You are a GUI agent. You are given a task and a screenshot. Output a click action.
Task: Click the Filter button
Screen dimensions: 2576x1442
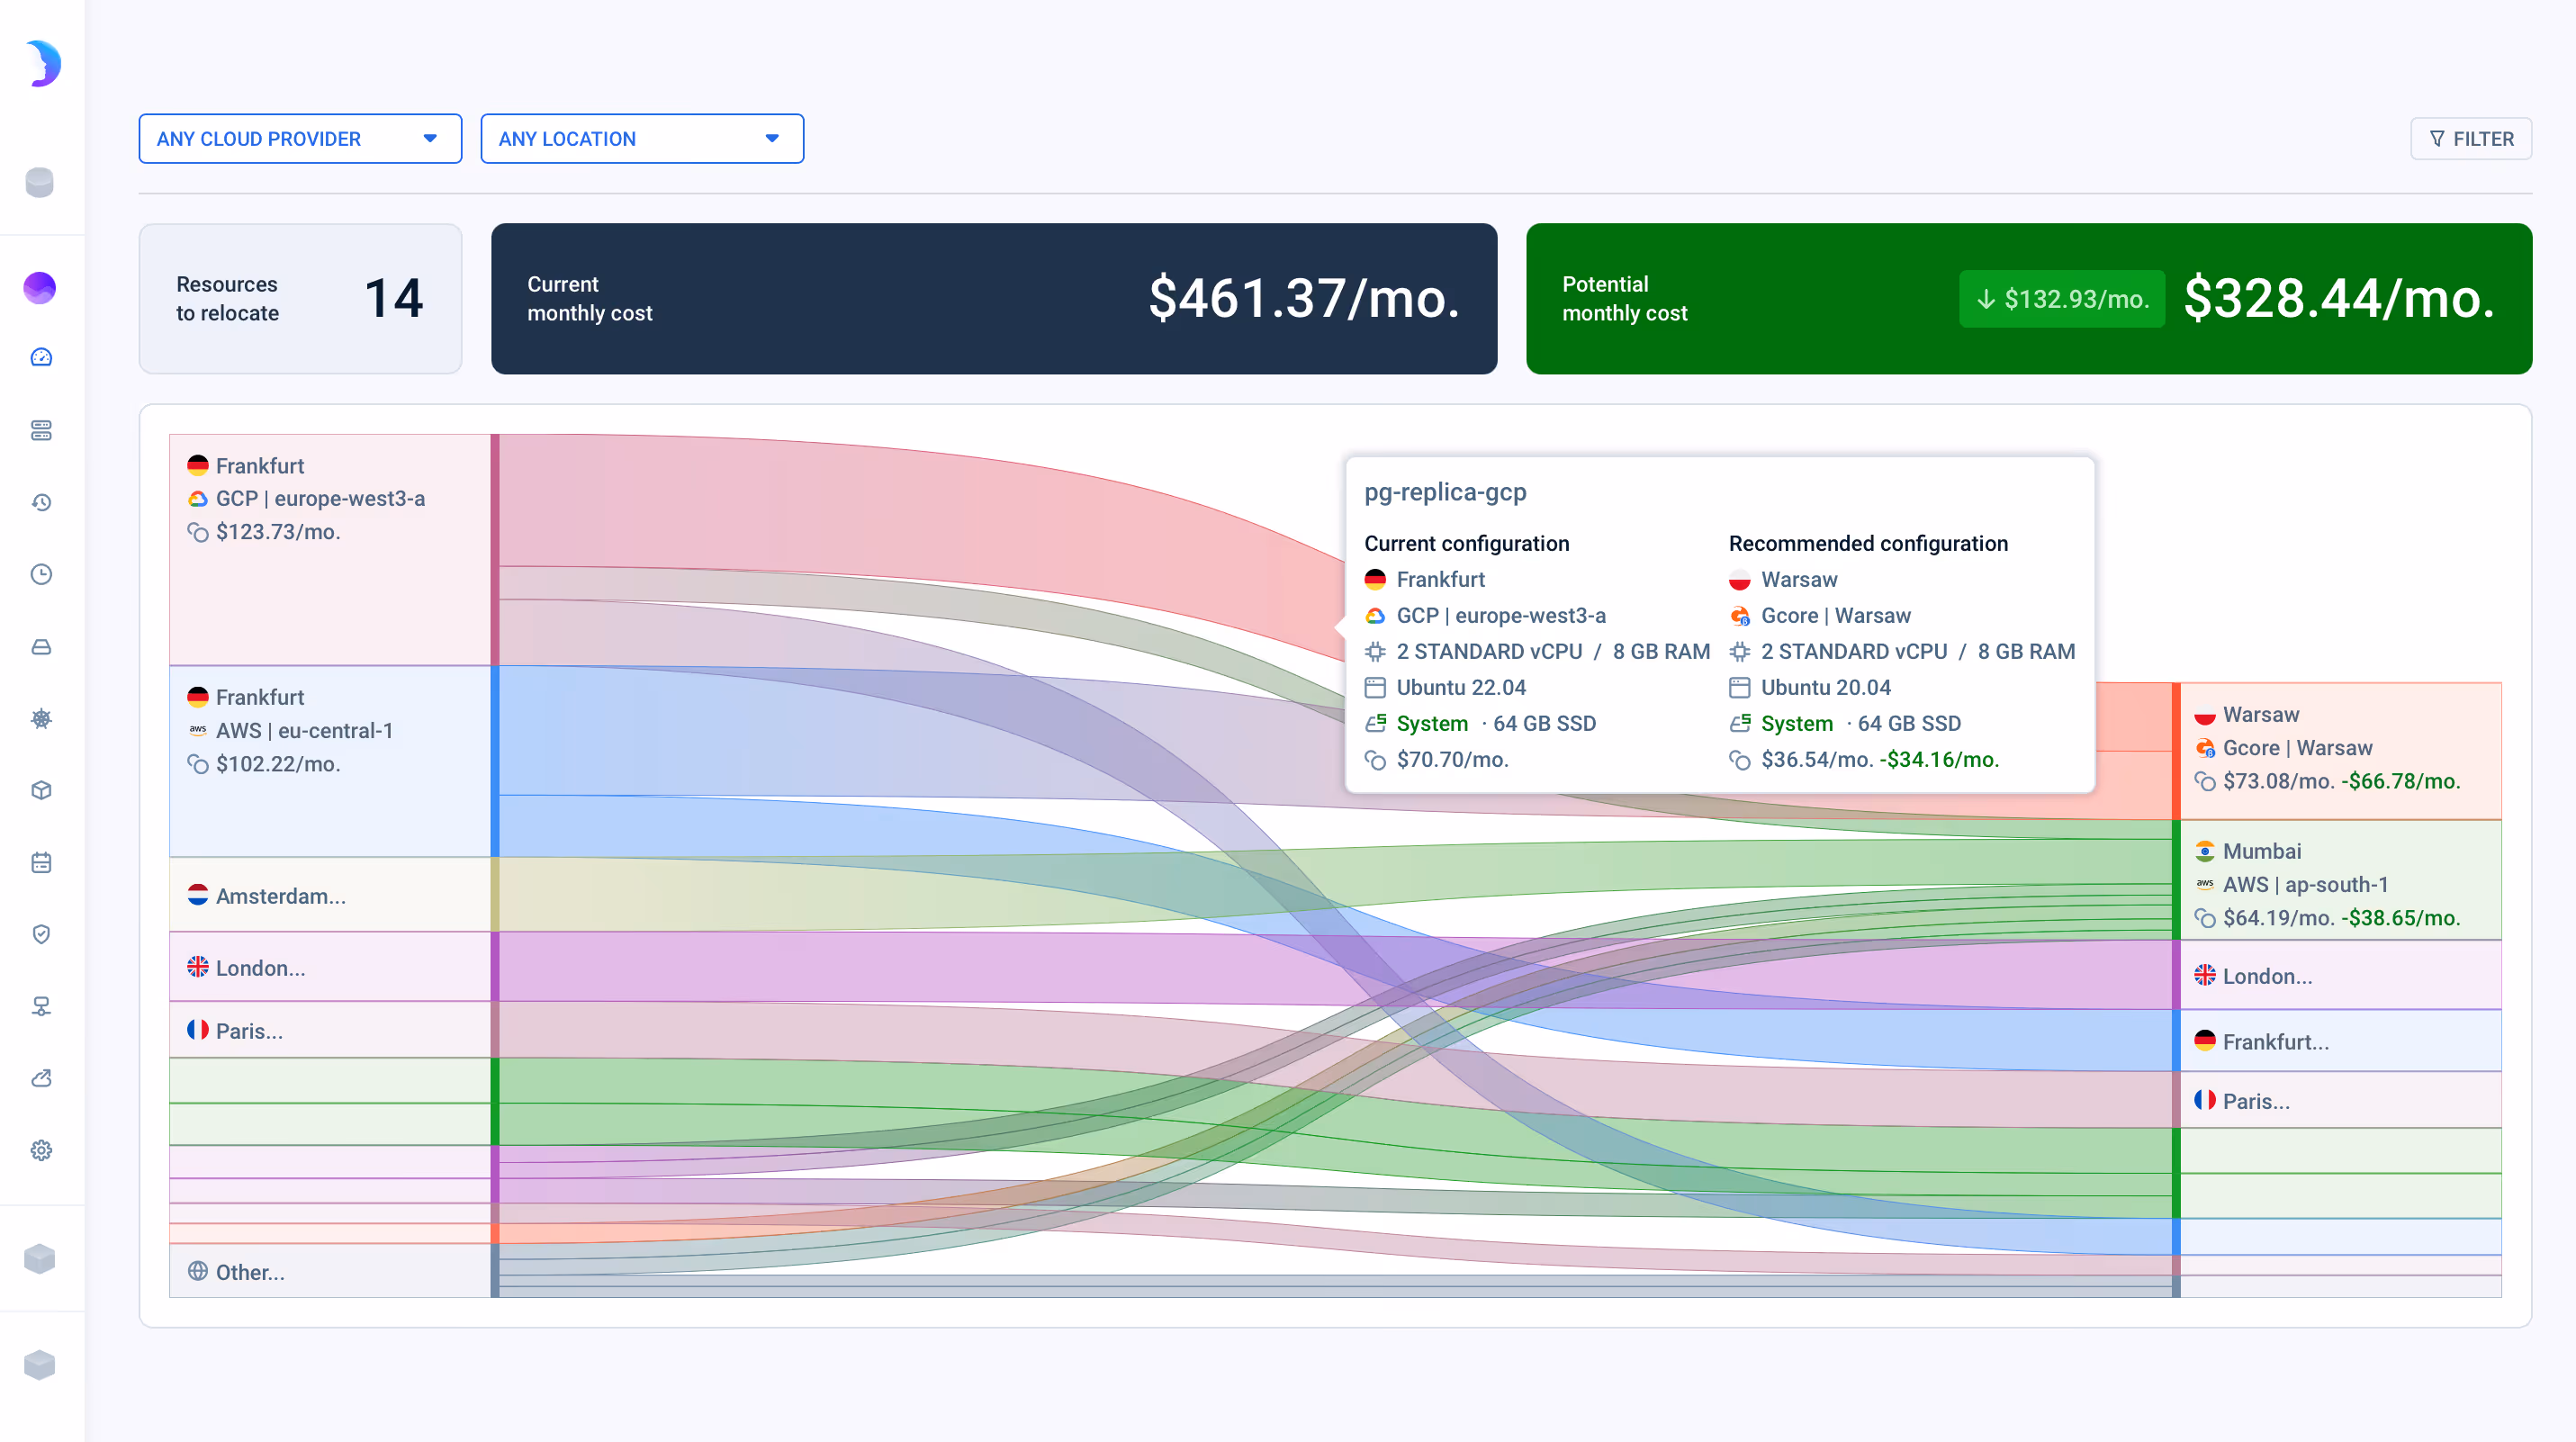coord(2471,139)
